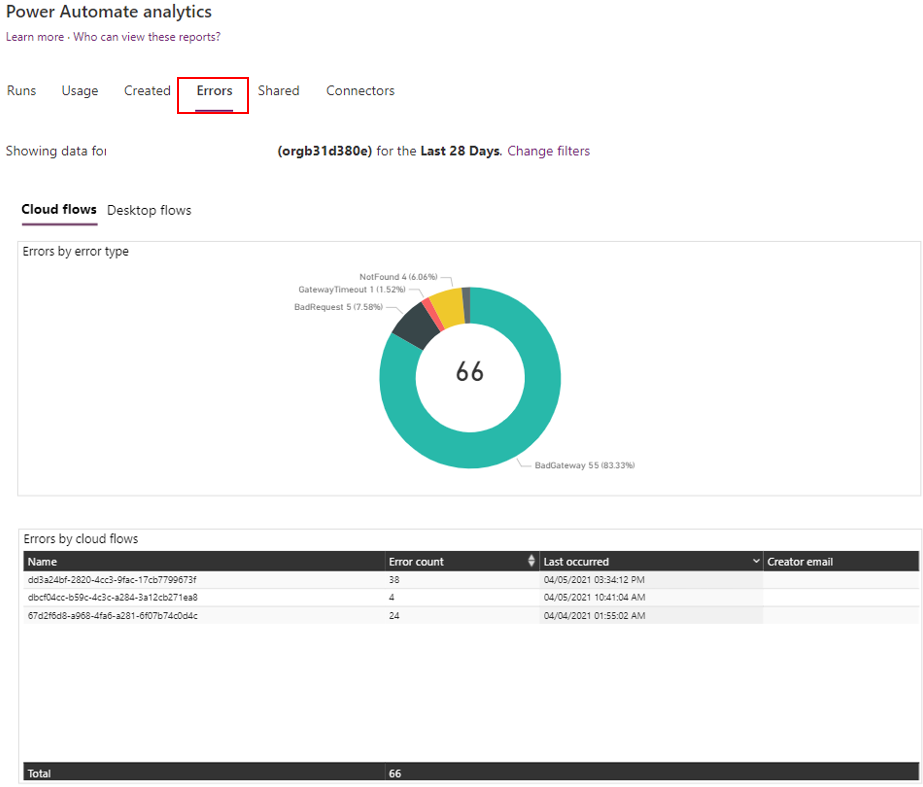Click date cell 04/05/2021 10:41:04 AM
This screenshot has width=923, height=787.
(x=595, y=597)
